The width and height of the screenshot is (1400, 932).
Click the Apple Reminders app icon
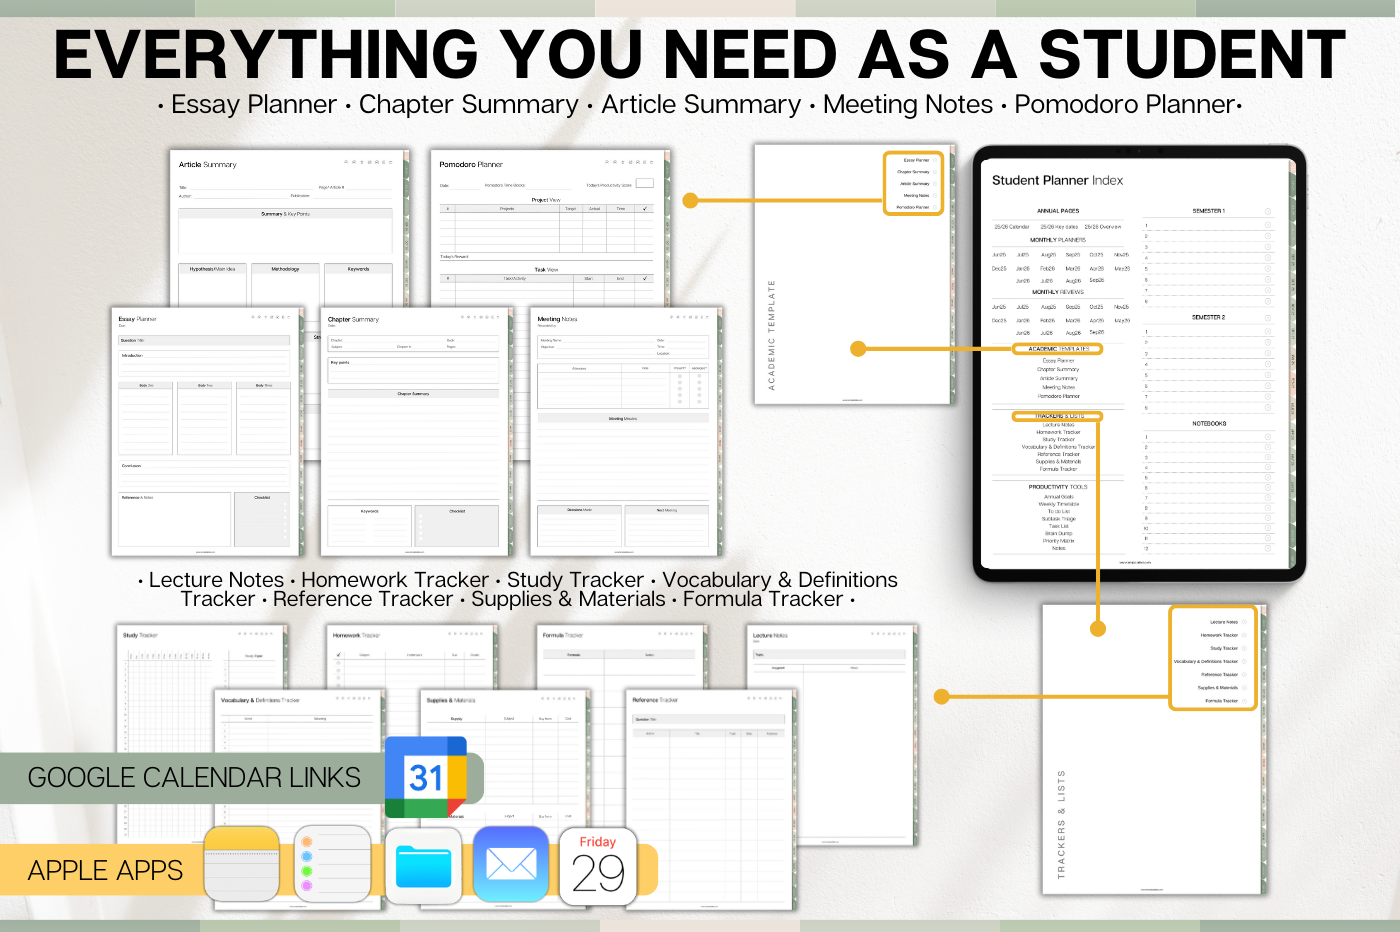pyautogui.click(x=333, y=864)
